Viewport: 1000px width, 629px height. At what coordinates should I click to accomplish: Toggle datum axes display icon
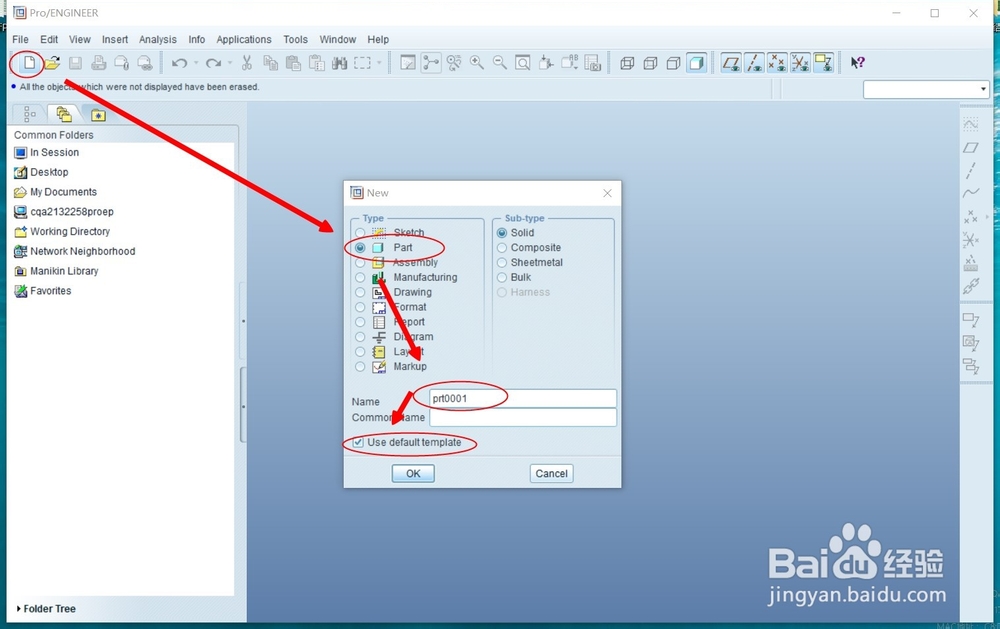pos(754,63)
